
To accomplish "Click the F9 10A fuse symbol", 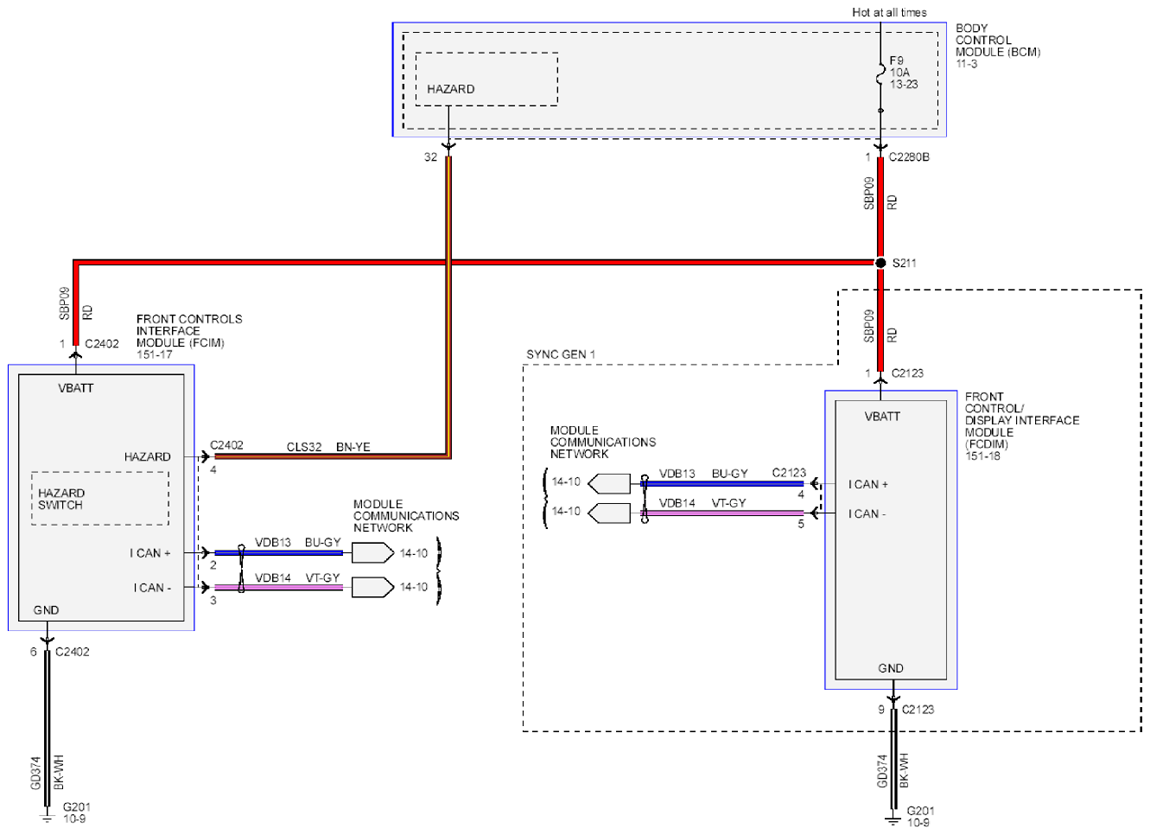I will click(880, 72).
